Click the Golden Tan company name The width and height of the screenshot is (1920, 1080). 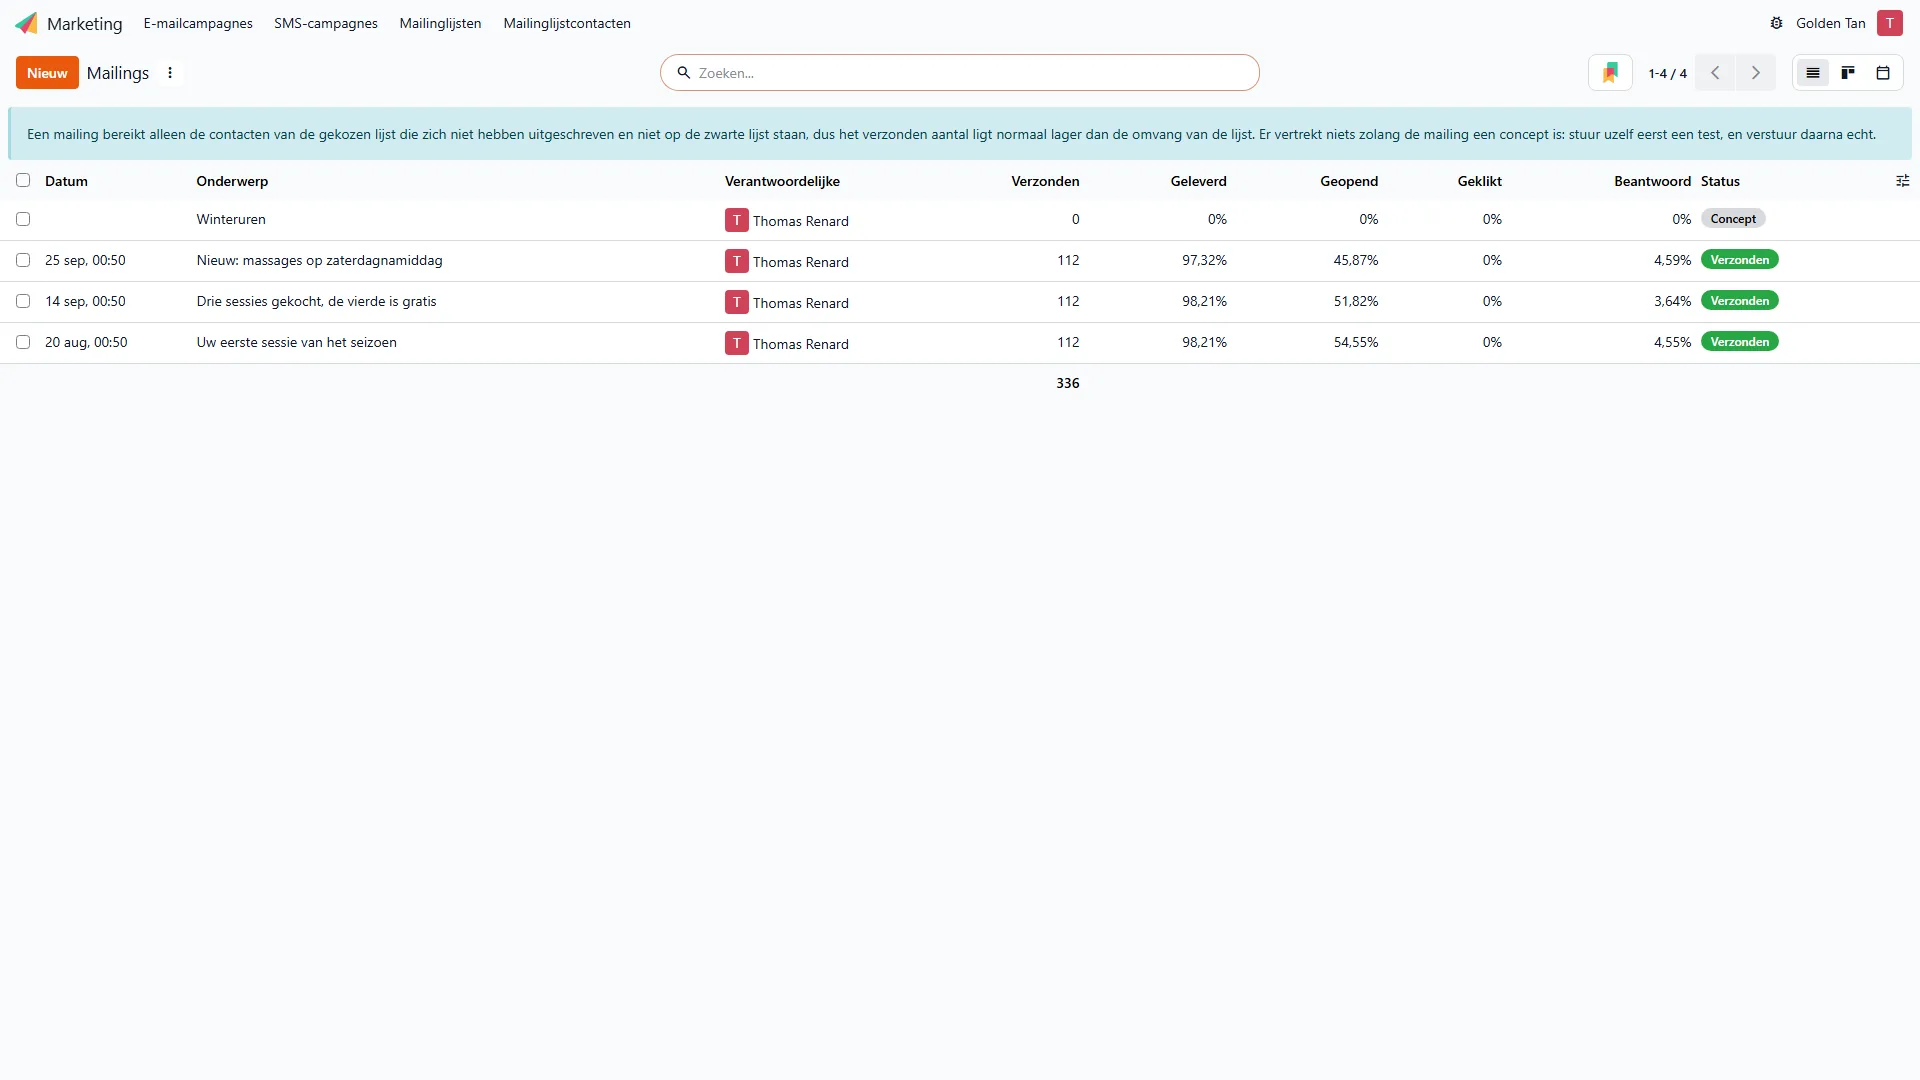coord(1830,23)
